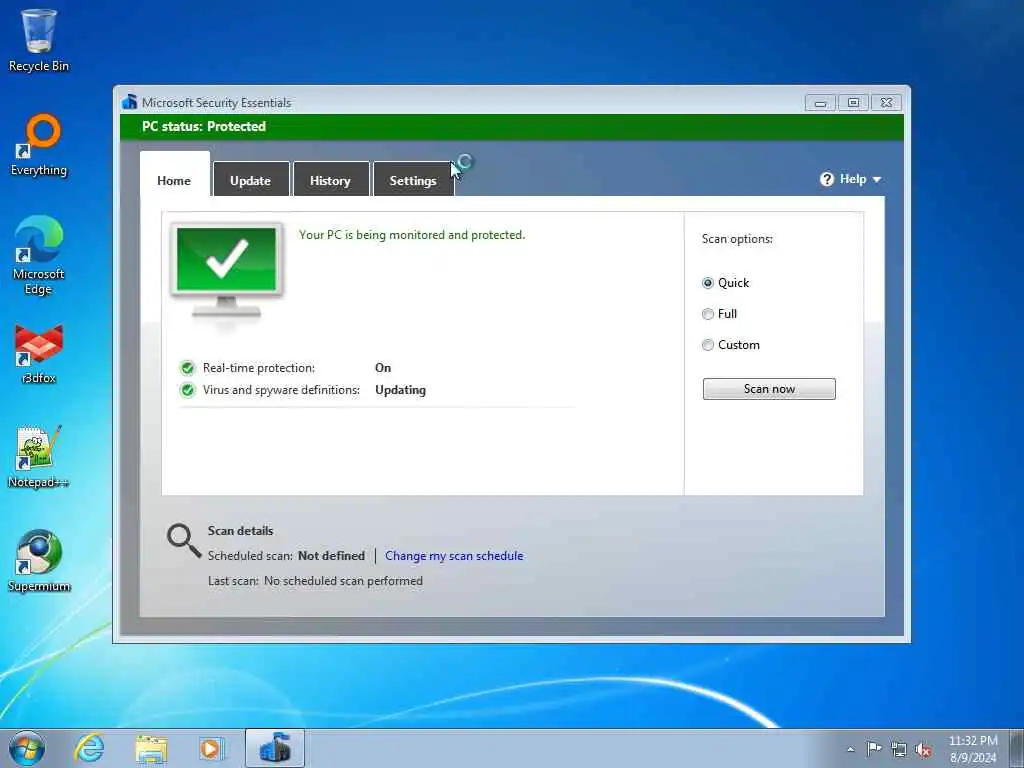Open Change my scan schedule link
This screenshot has height=768, width=1024.
[454, 556]
